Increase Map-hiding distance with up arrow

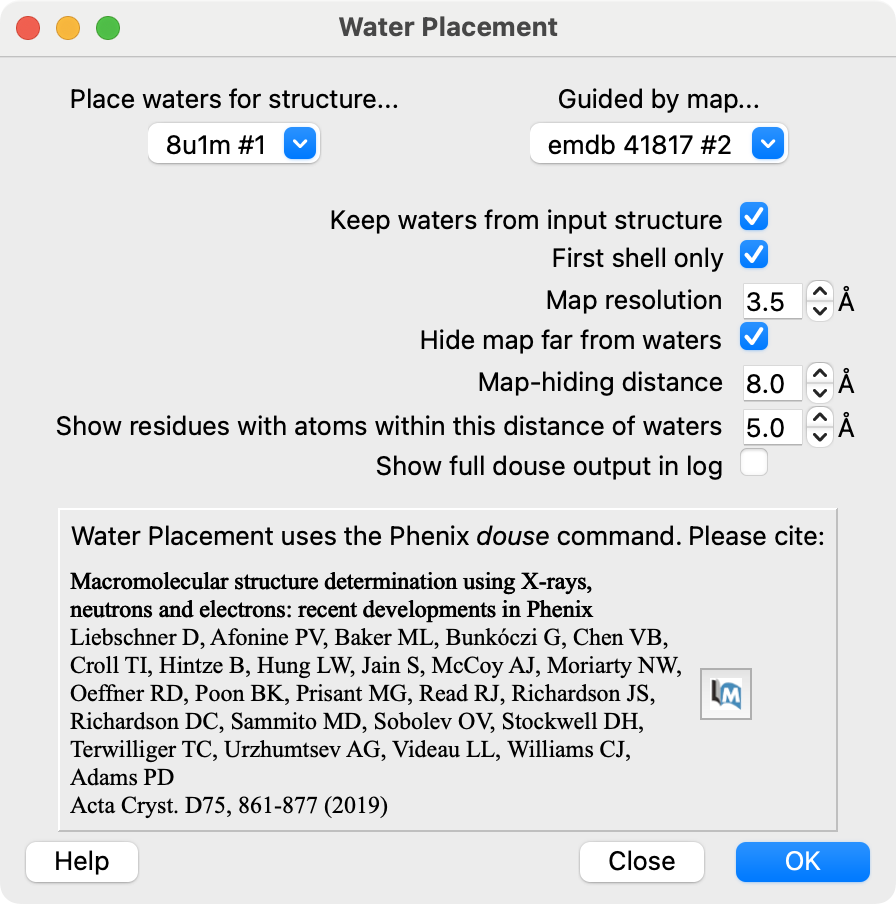(x=819, y=374)
